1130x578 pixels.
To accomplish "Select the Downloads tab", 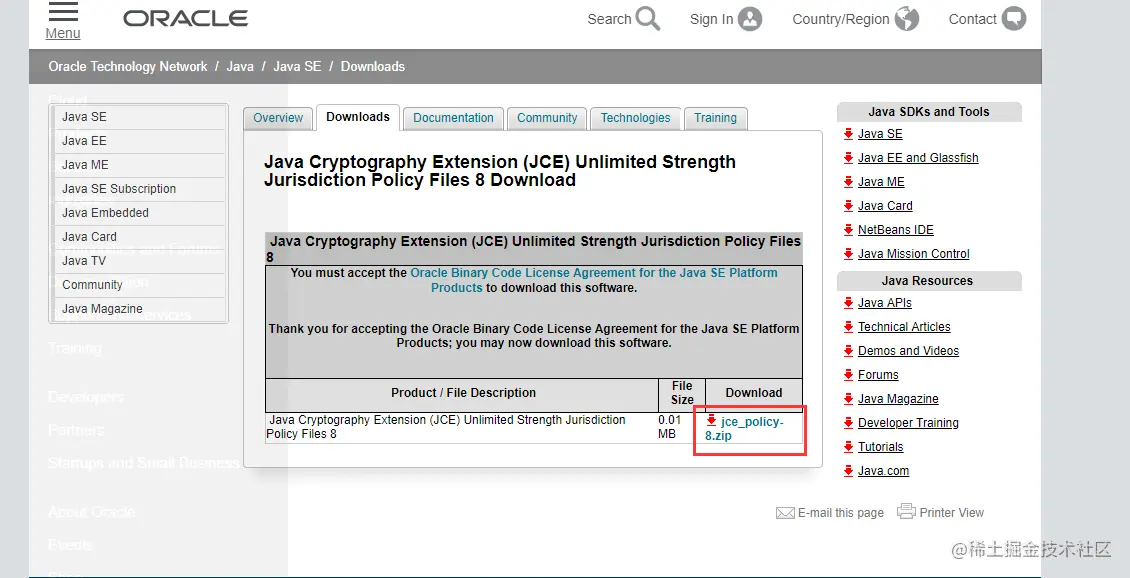I will click(x=357, y=117).
